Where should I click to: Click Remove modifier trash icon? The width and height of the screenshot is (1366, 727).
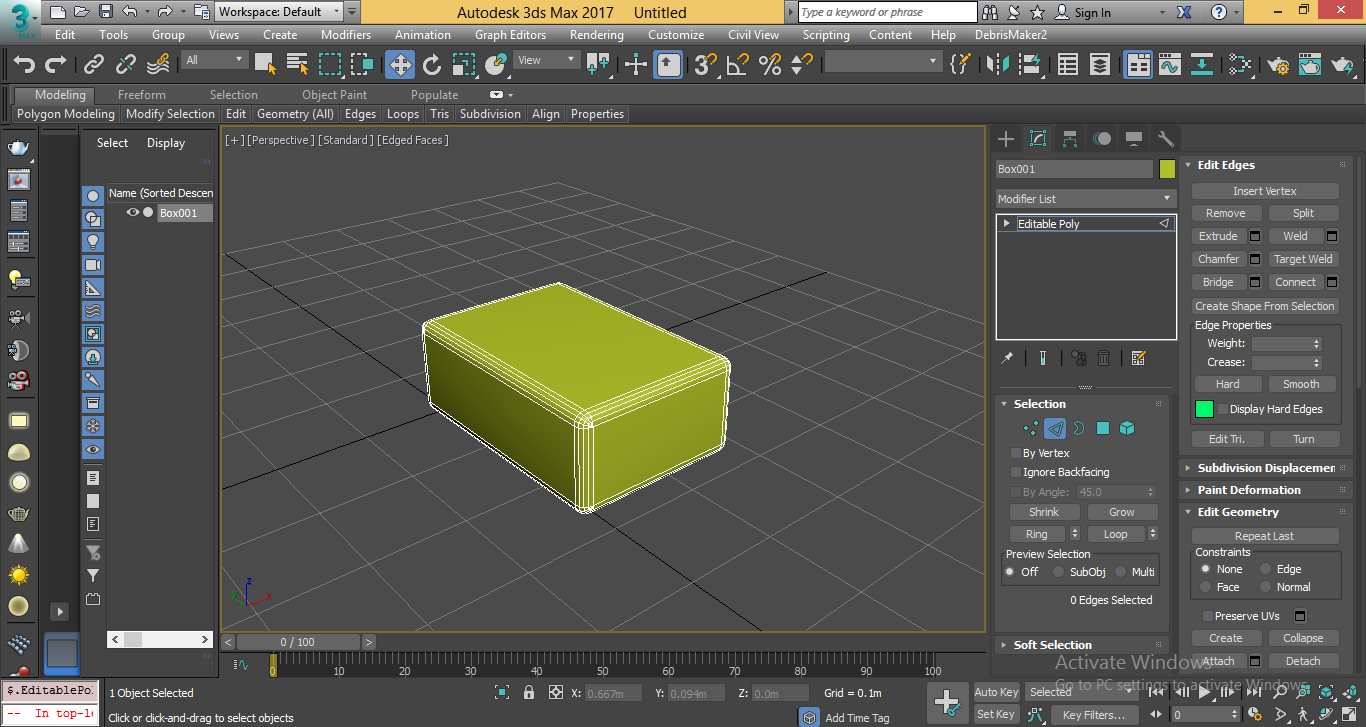pos(1104,358)
